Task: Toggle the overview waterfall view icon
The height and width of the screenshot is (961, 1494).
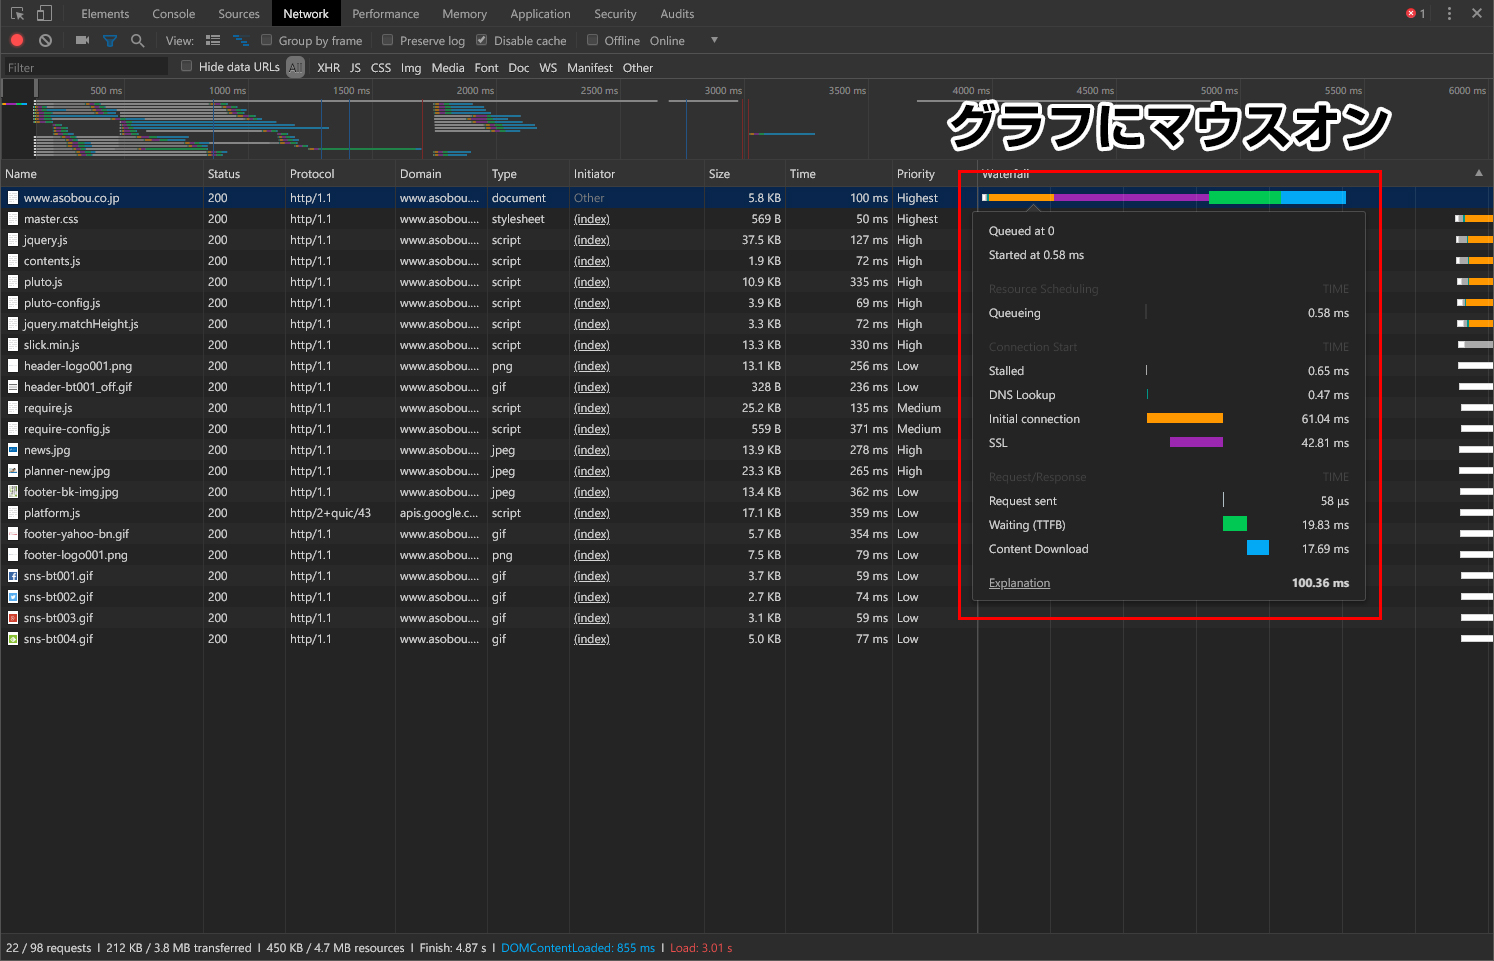Action: click(x=241, y=41)
